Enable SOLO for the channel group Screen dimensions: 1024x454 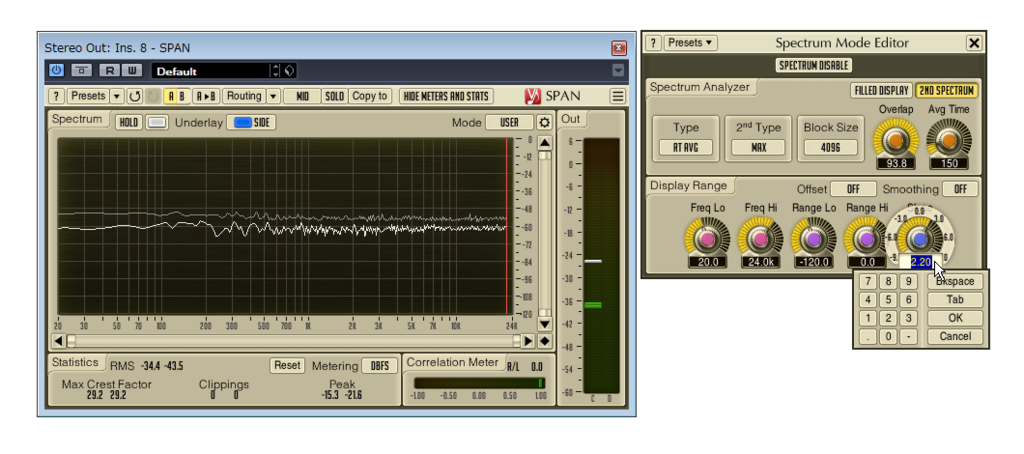tap(334, 96)
